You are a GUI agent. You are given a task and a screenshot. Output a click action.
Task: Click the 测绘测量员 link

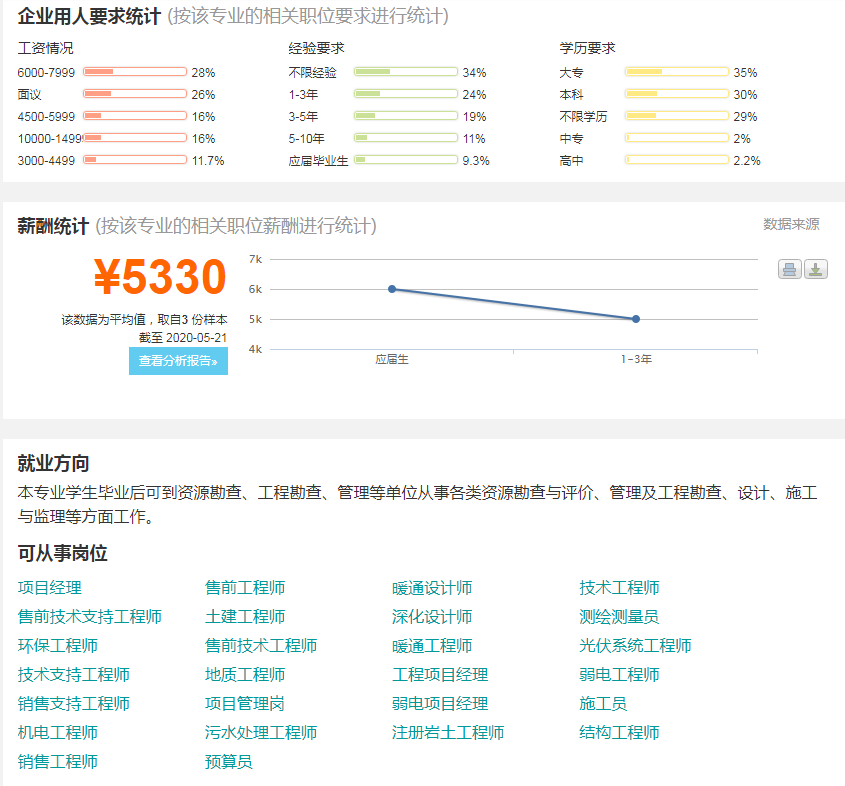[x=619, y=617]
